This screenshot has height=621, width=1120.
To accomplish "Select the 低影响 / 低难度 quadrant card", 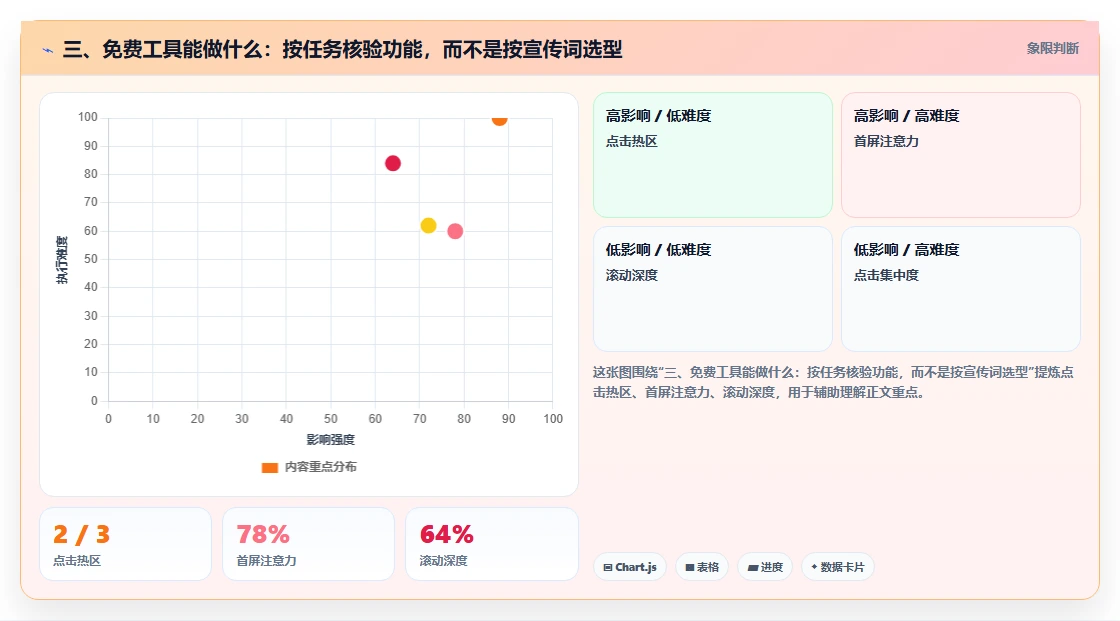I will [x=713, y=289].
